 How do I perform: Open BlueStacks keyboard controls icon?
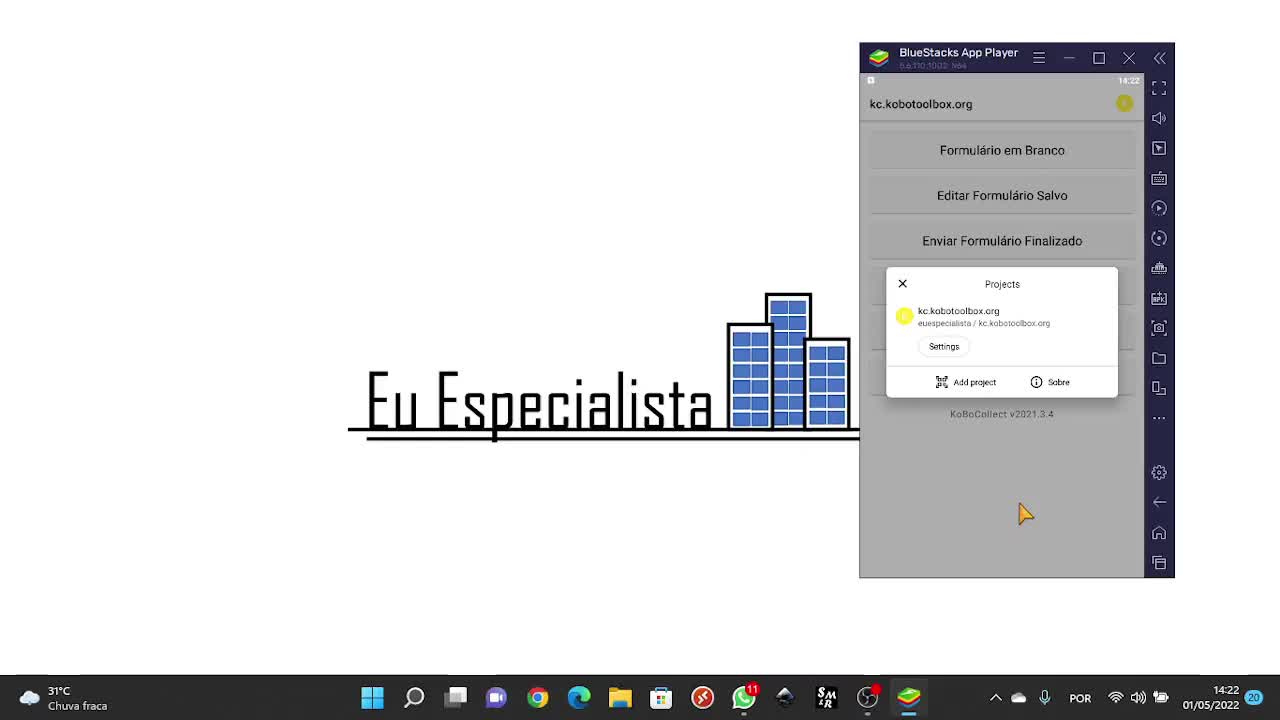click(1159, 178)
